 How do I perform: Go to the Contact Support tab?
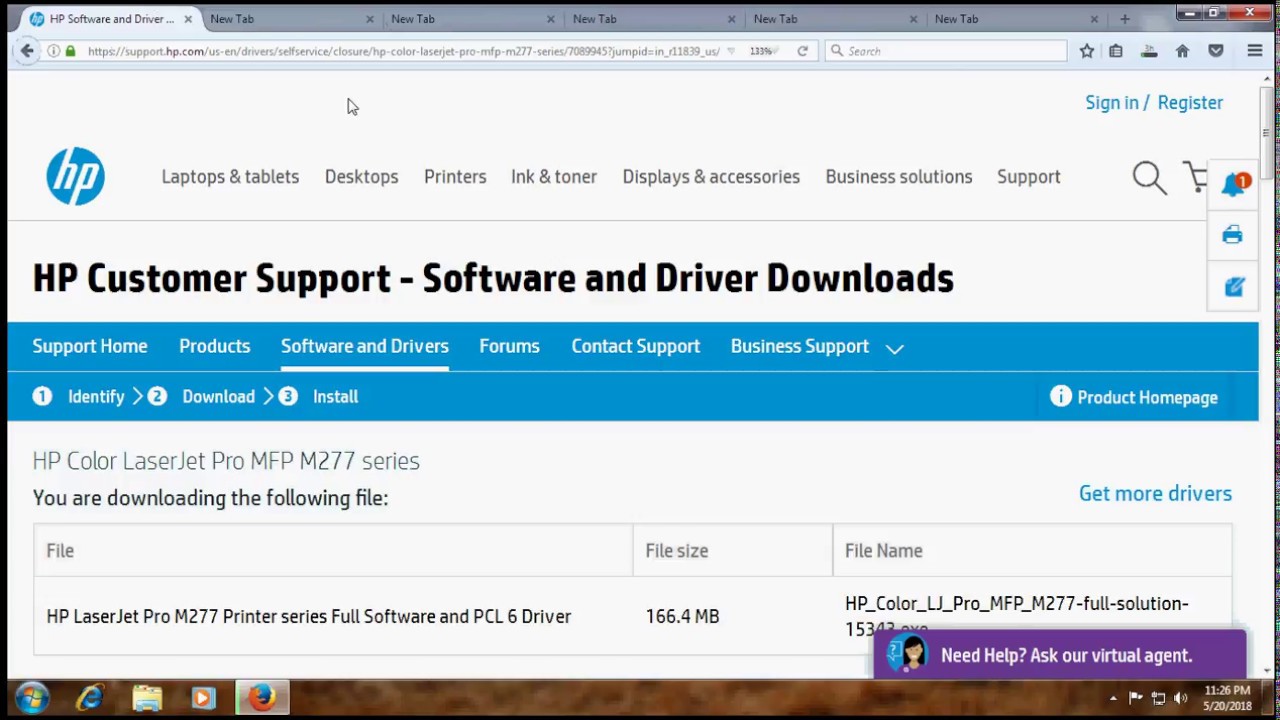coord(635,346)
